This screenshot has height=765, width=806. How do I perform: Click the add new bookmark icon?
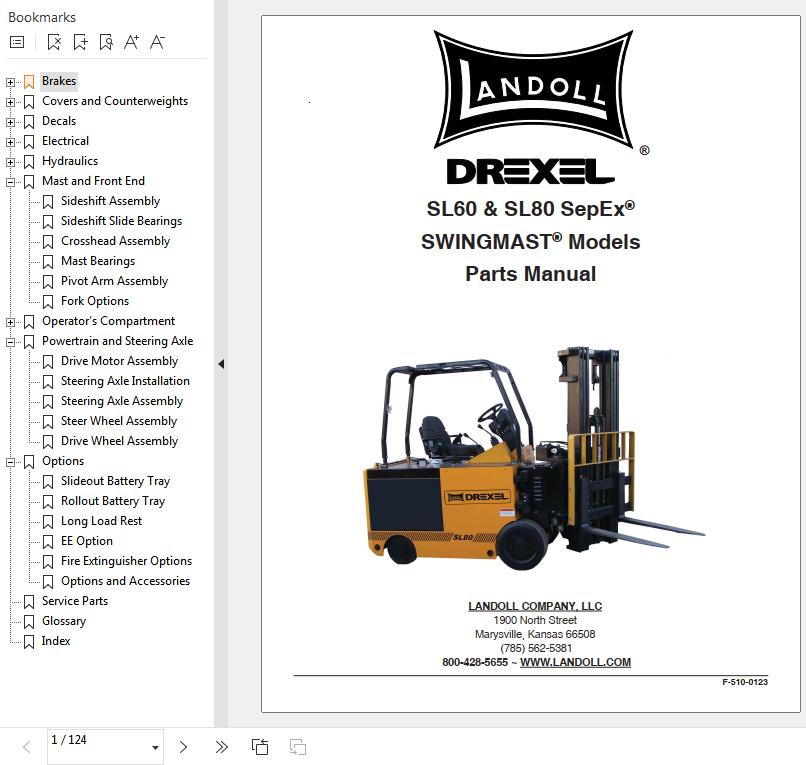pyautogui.click(x=80, y=42)
